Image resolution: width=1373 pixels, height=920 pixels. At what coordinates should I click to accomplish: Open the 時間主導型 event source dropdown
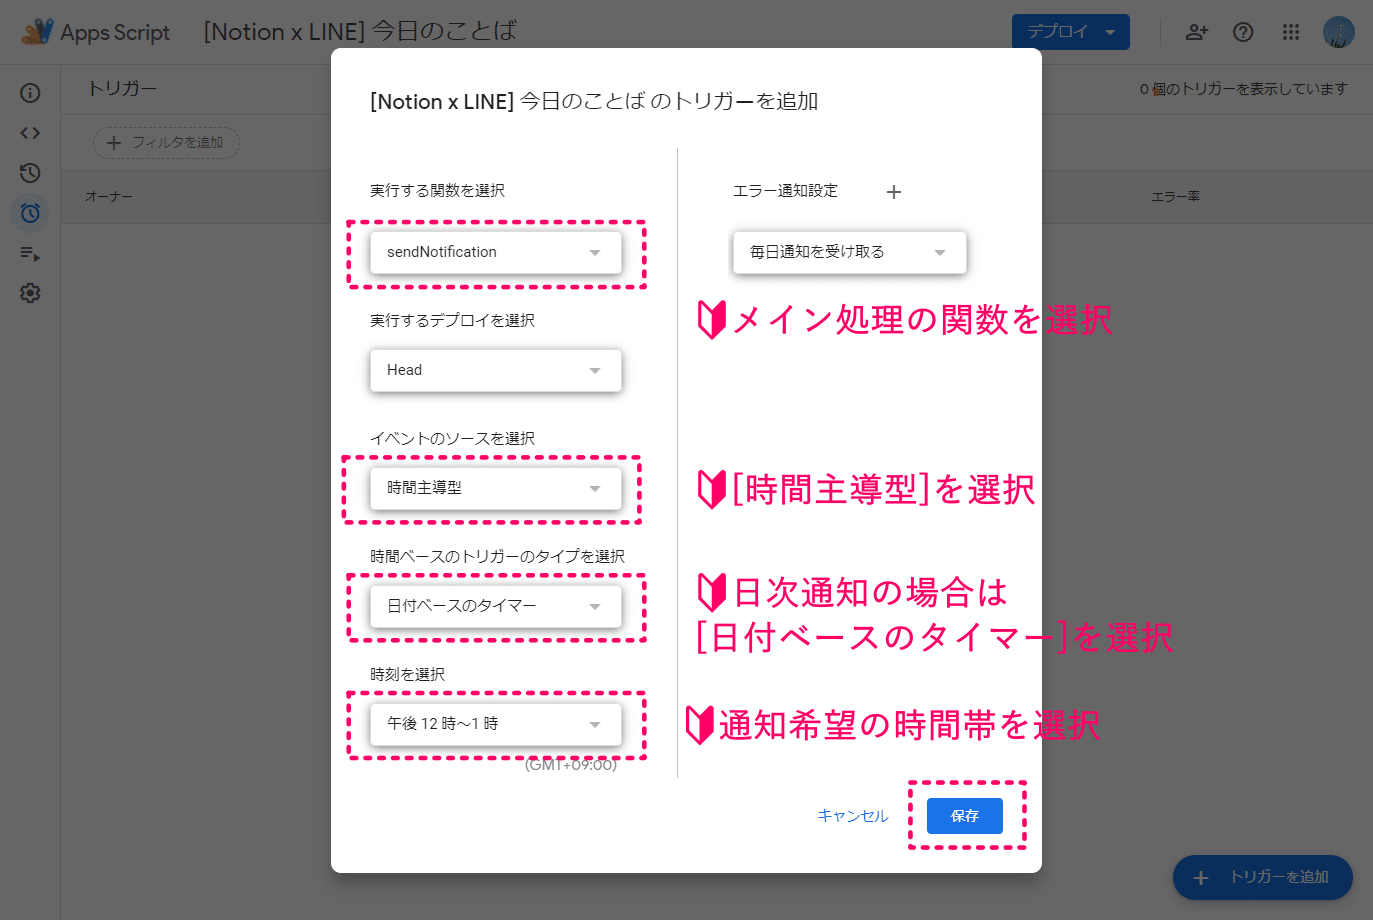click(496, 488)
